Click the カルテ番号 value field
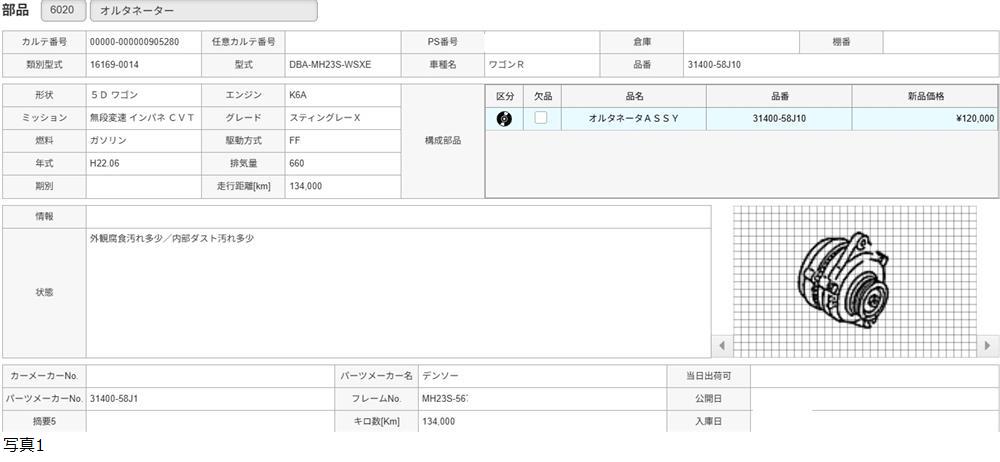 tap(142, 42)
